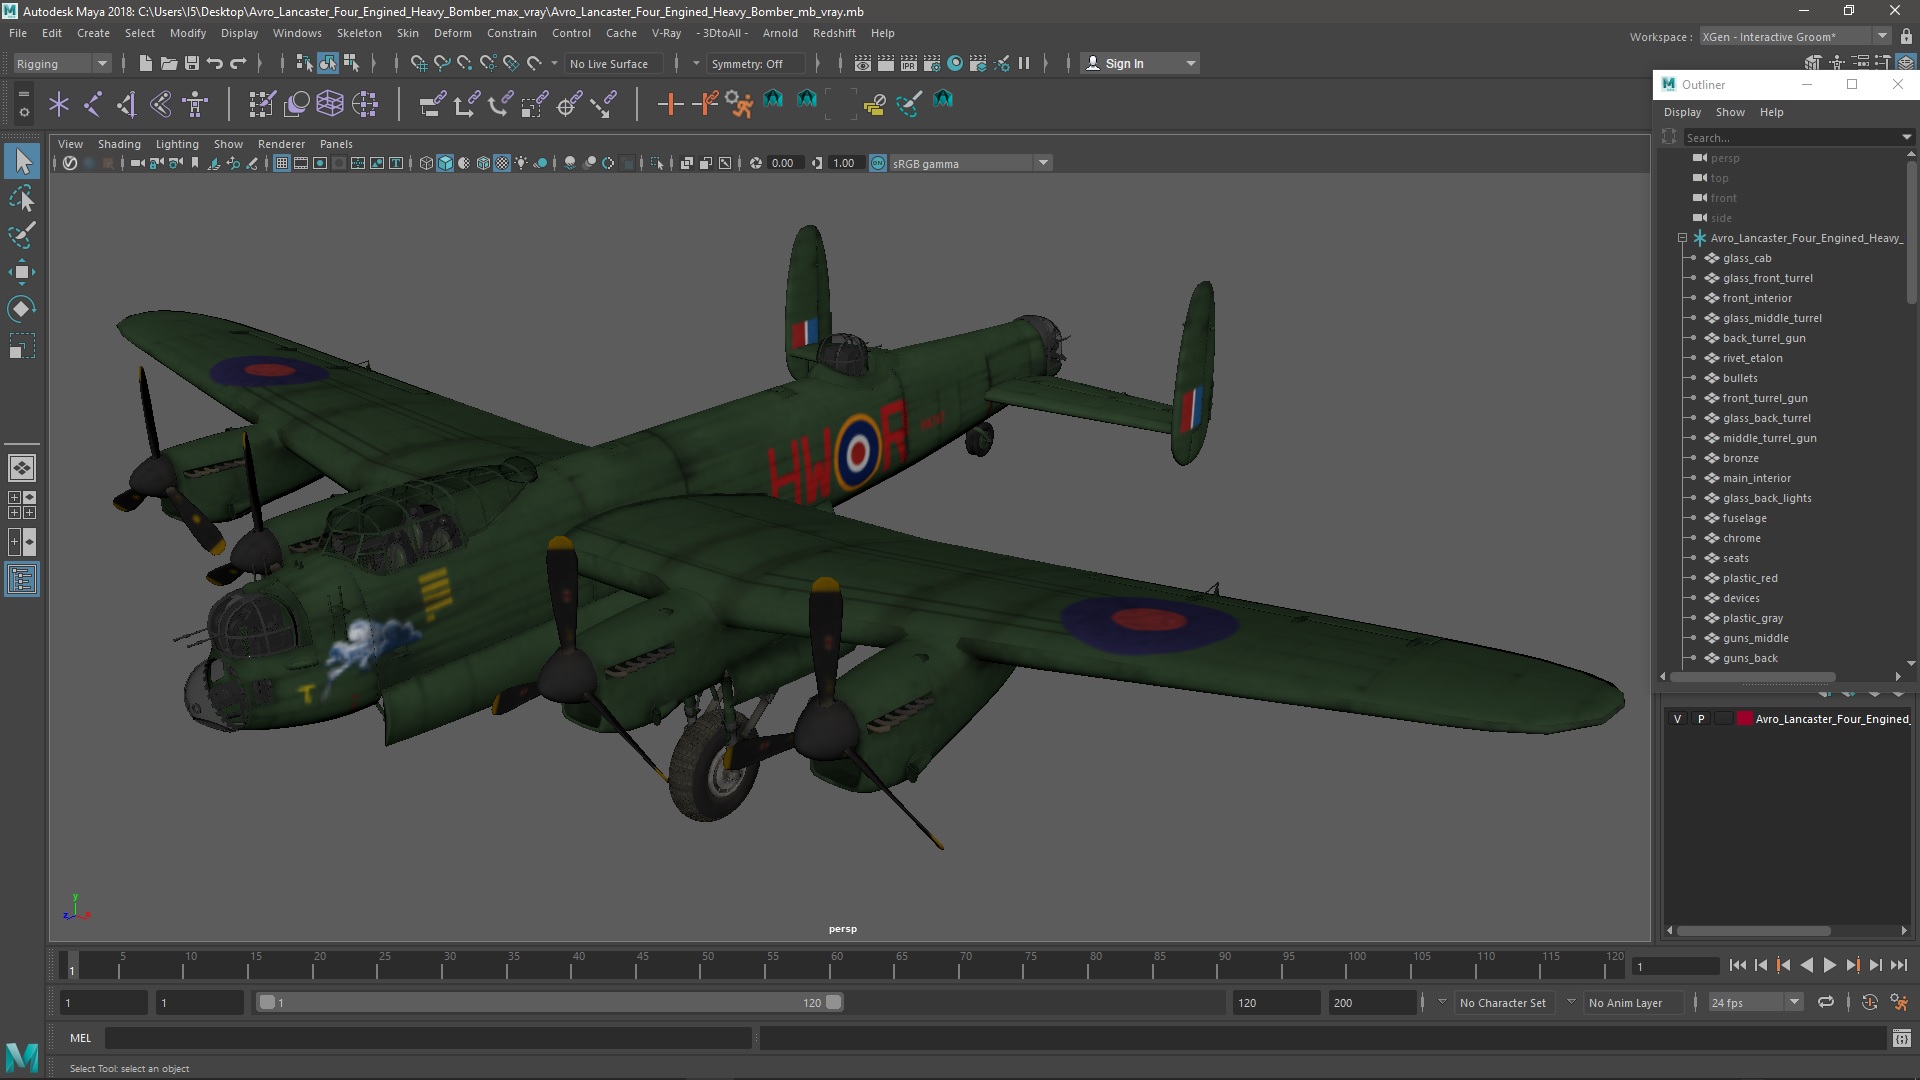Open the No Anim Layer dropdown arrow
This screenshot has width=1920, height=1080.
point(1571,1002)
